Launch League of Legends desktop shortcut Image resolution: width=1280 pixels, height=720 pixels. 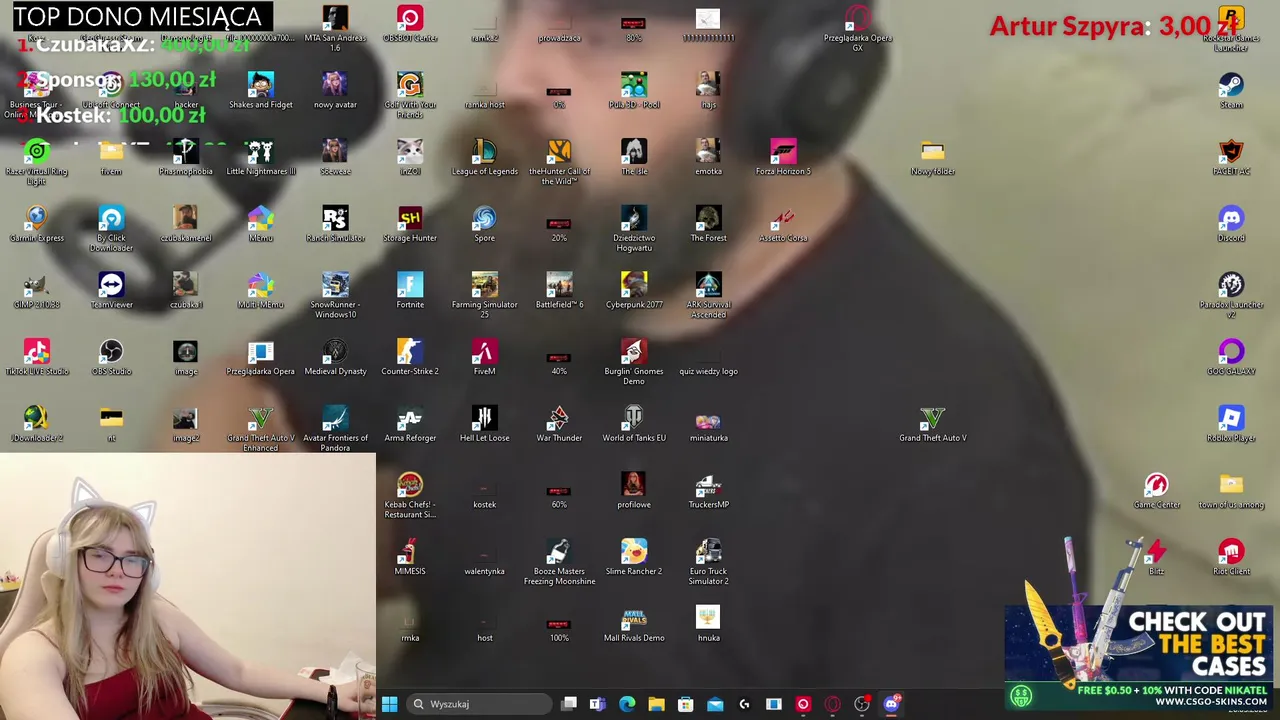coord(484,157)
